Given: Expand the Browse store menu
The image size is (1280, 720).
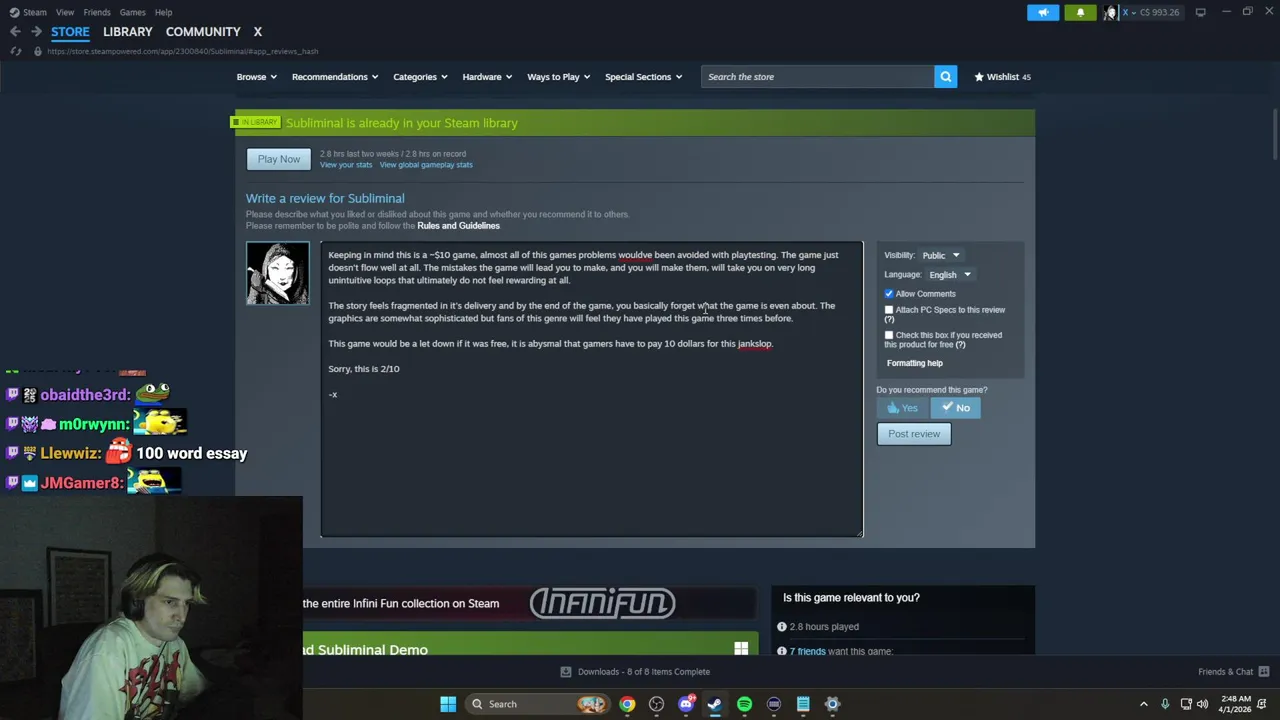Looking at the screenshot, I should 257,77.
